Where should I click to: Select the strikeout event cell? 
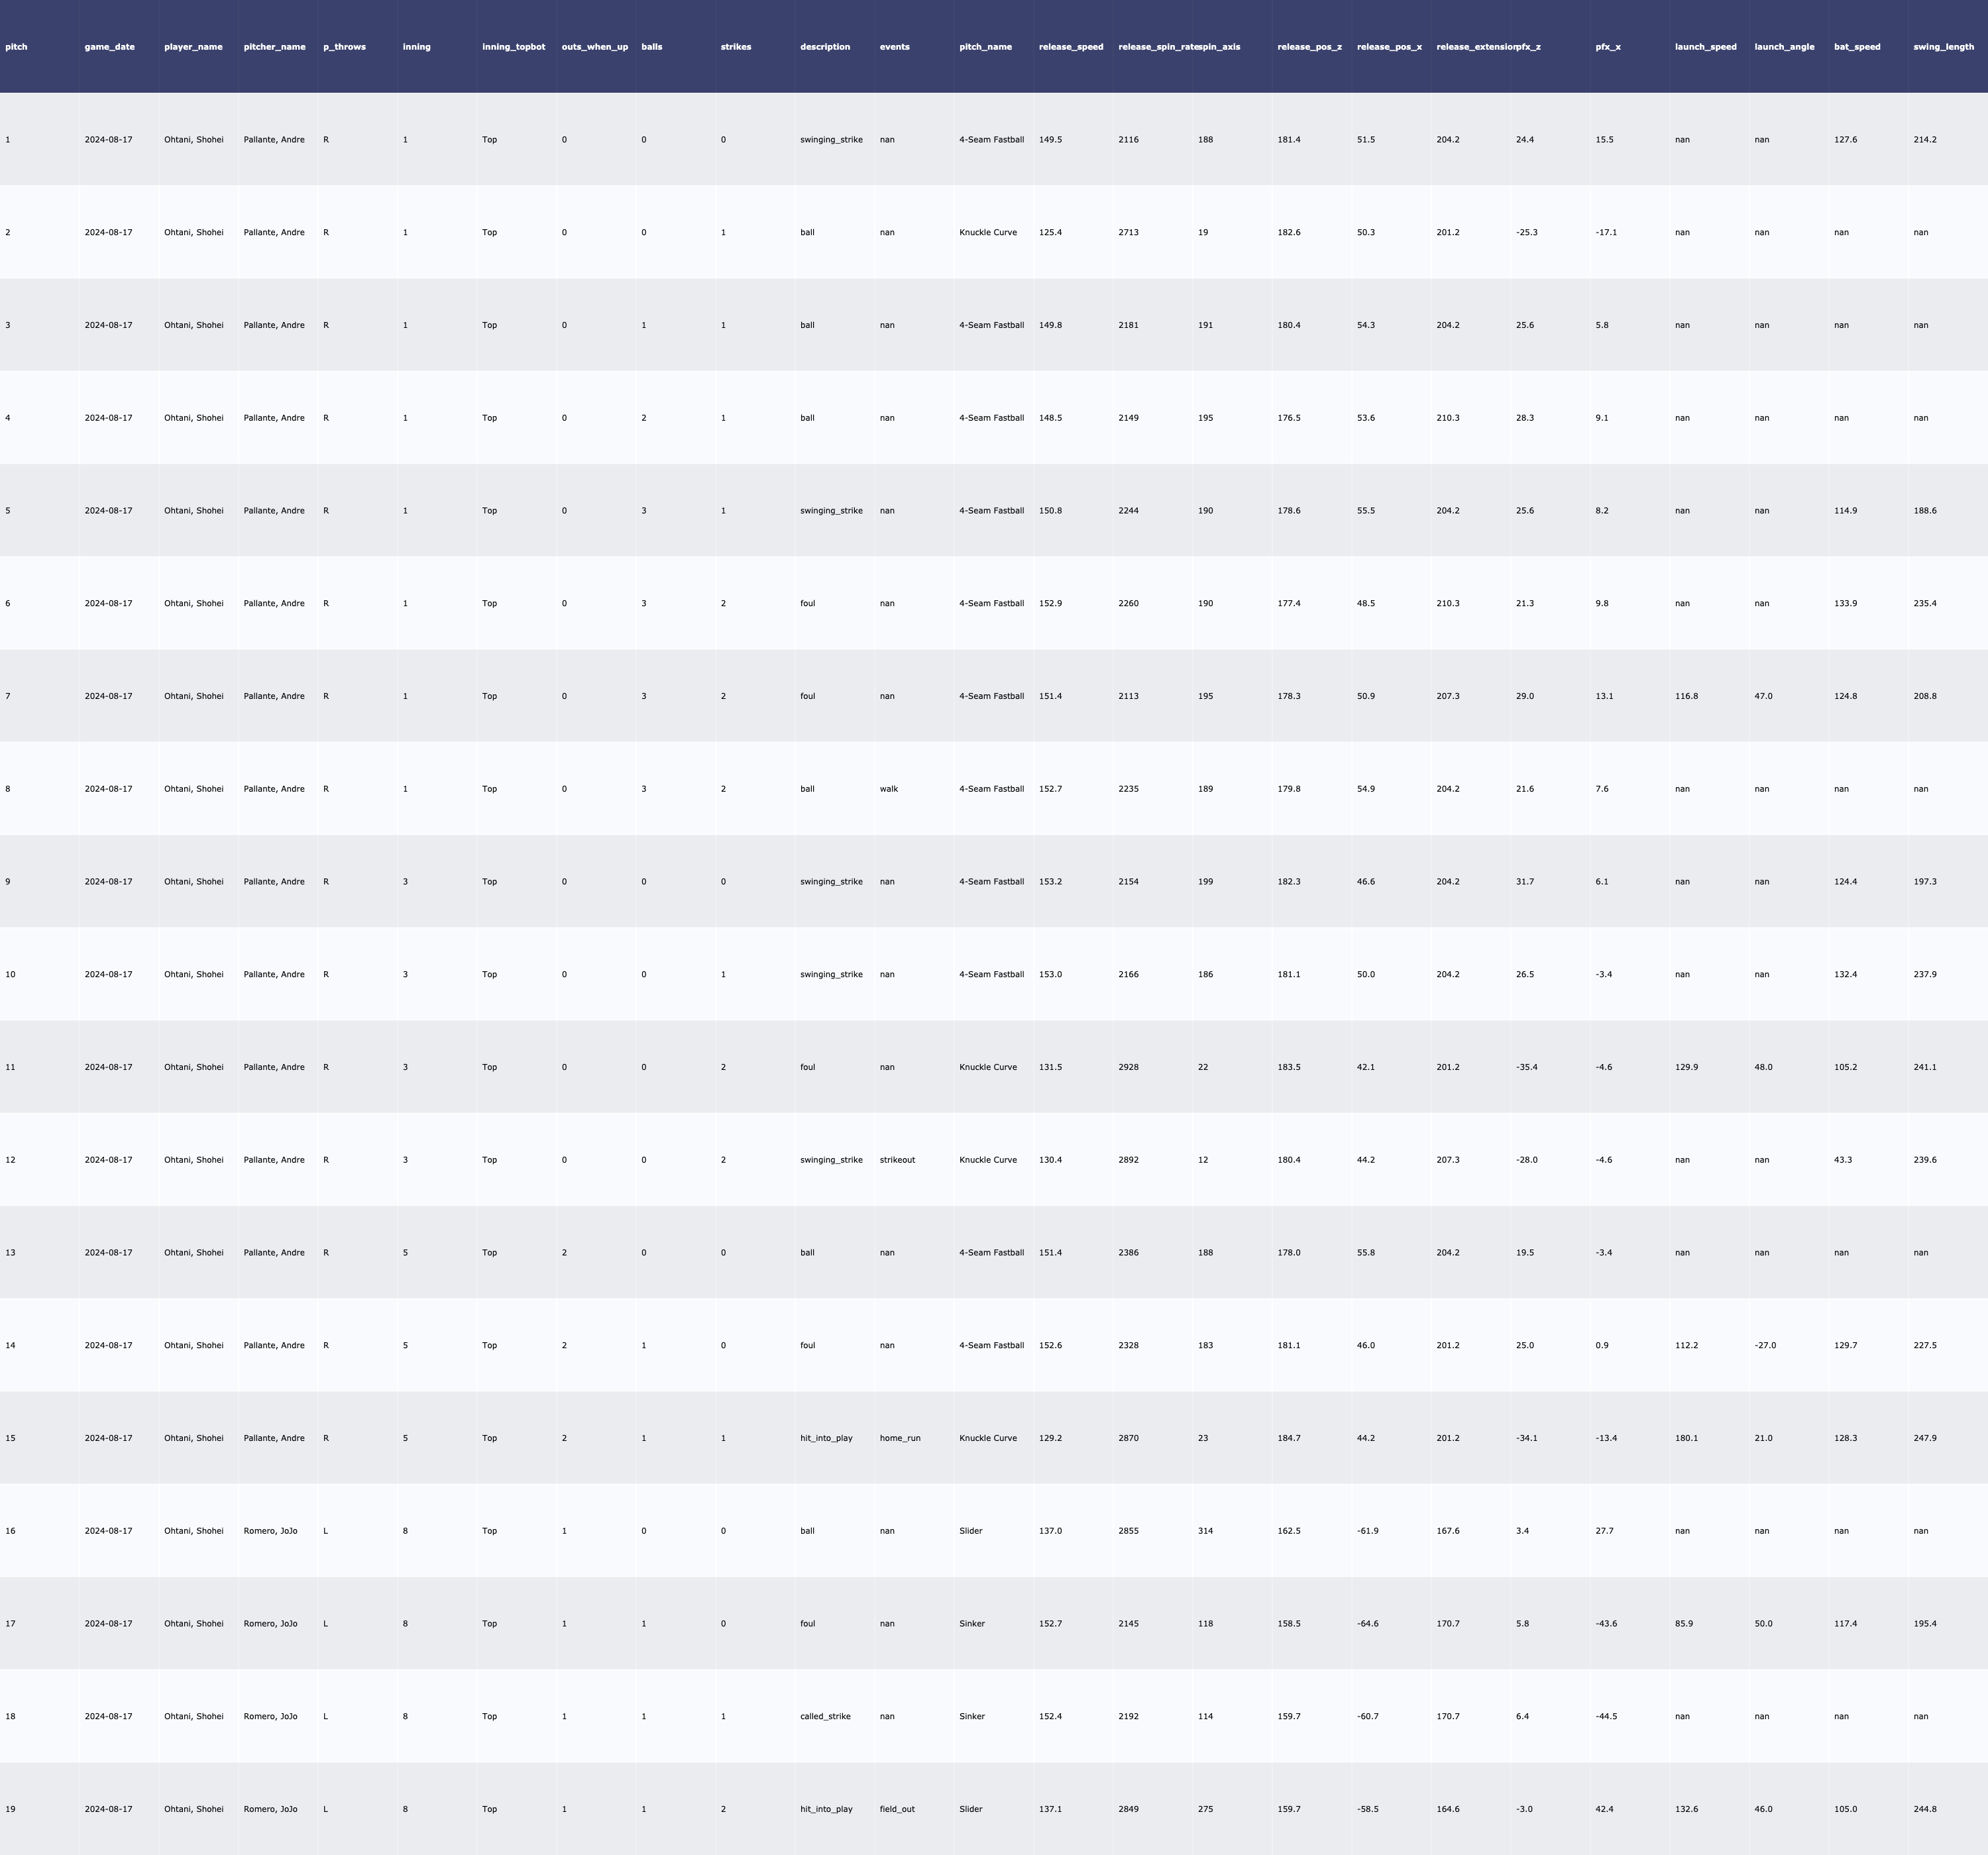pyautogui.click(x=897, y=1160)
